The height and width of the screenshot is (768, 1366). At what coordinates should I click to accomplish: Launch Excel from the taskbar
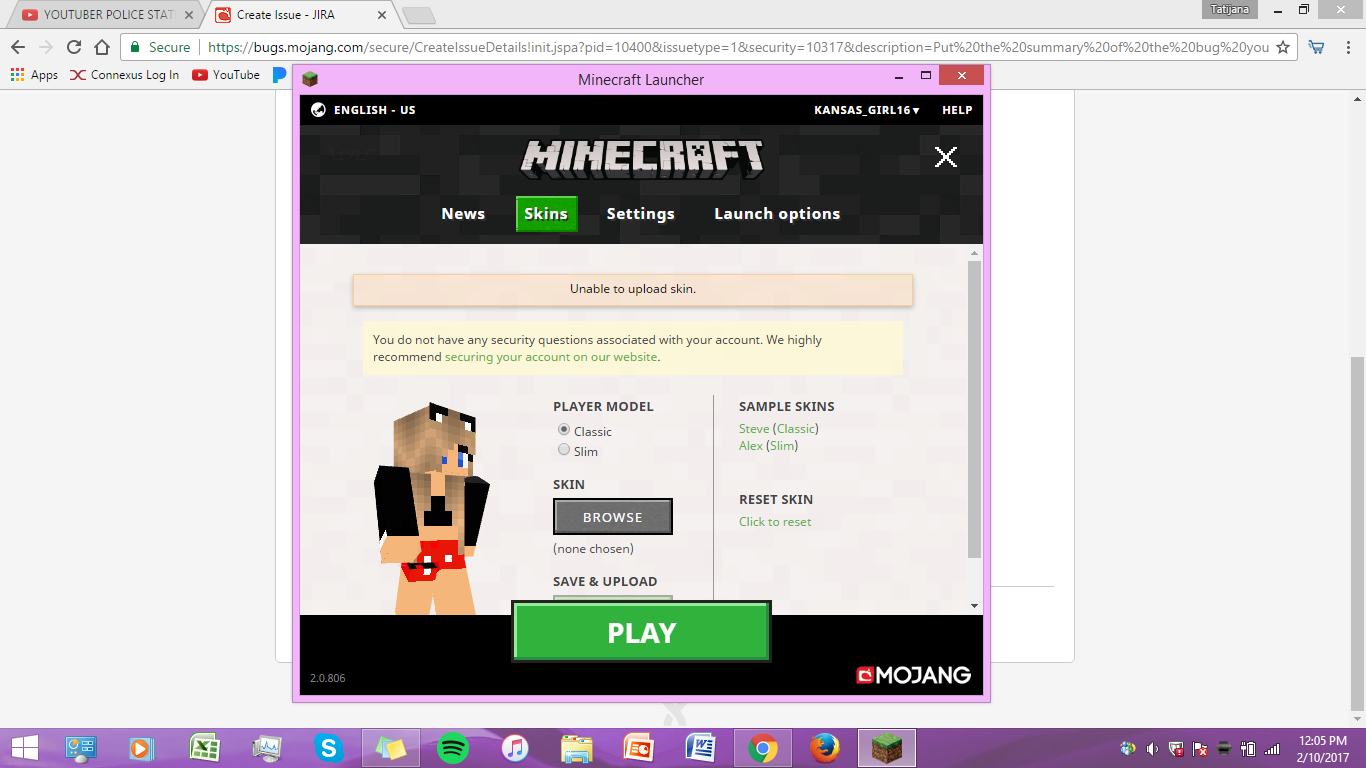tap(204, 748)
